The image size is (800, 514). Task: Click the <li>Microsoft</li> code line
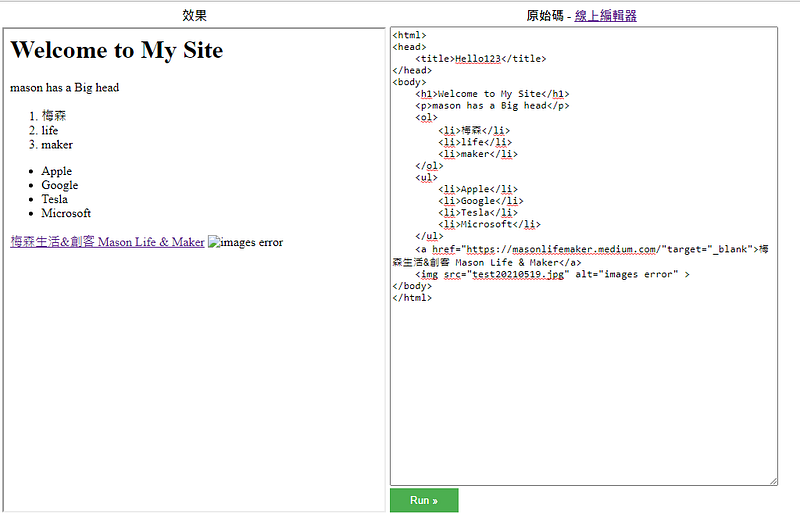pos(489,225)
